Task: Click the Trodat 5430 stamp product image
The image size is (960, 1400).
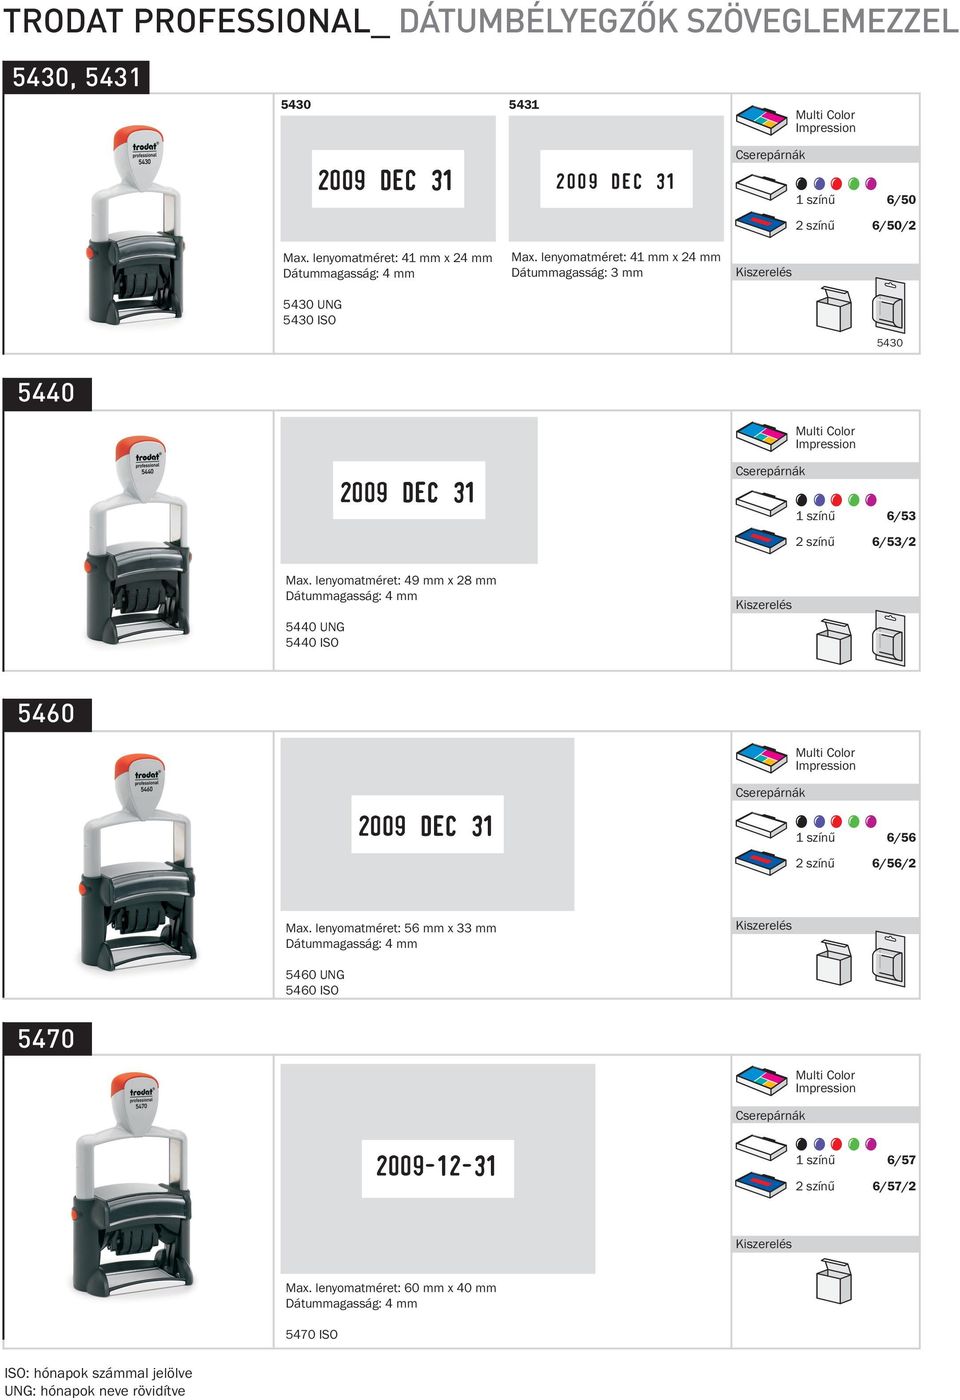Action: click(x=140, y=225)
